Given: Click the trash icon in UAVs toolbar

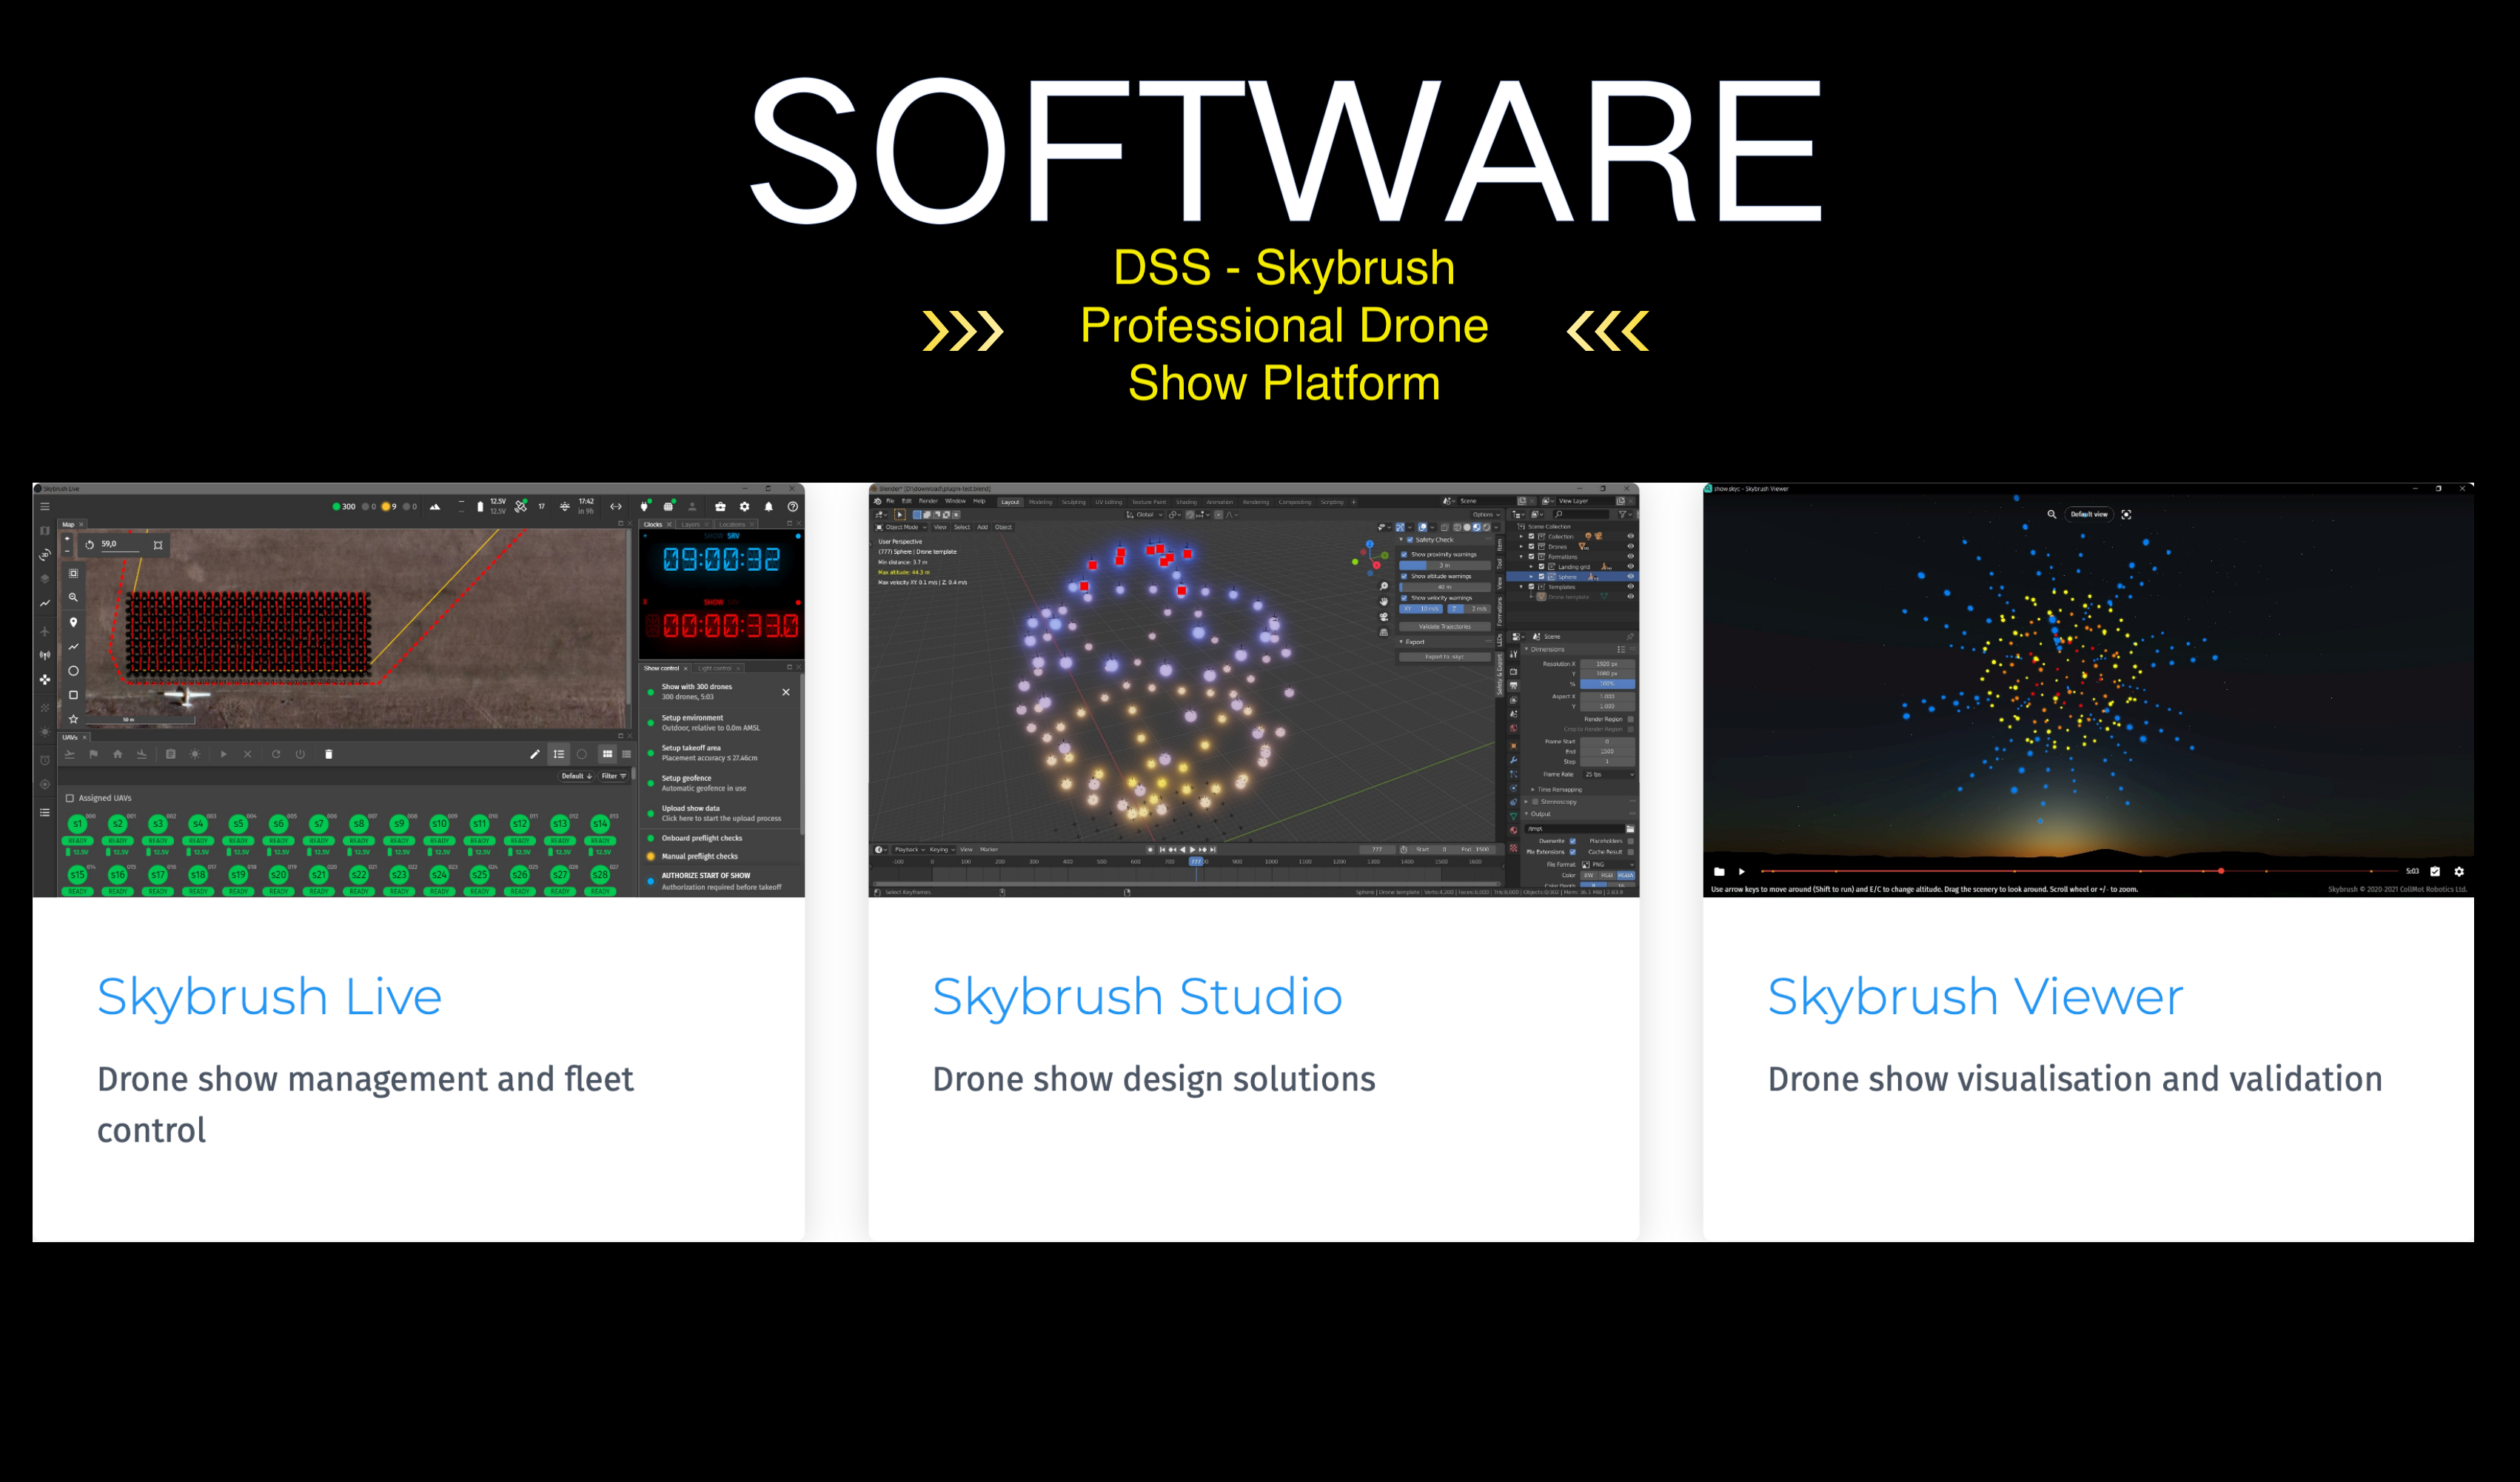Looking at the screenshot, I should tap(328, 754).
